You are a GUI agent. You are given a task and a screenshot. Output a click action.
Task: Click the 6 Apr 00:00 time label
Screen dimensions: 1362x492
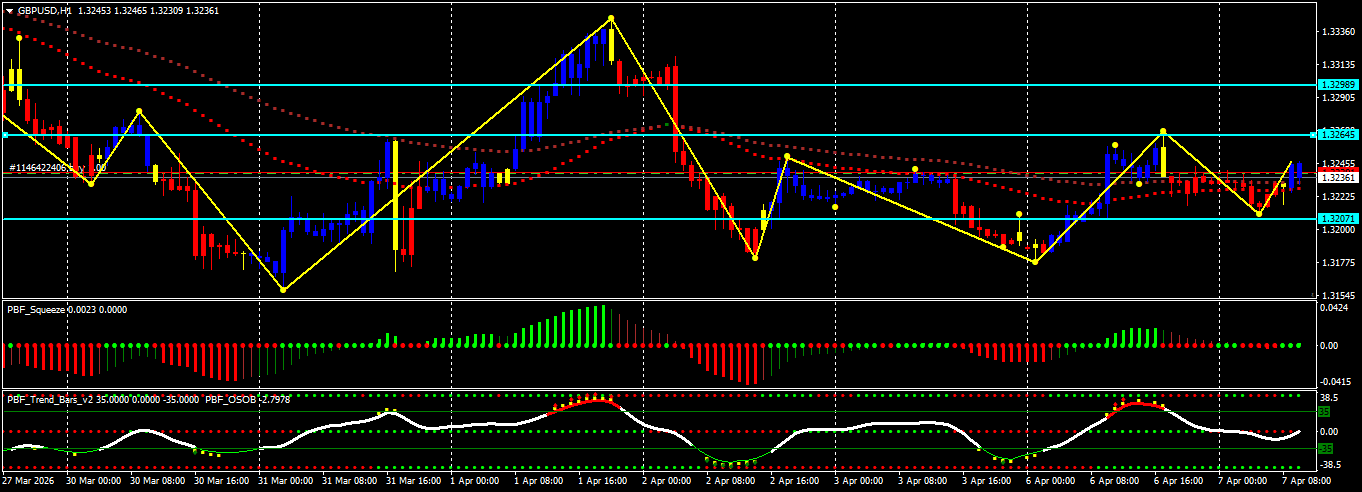point(1053,481)
